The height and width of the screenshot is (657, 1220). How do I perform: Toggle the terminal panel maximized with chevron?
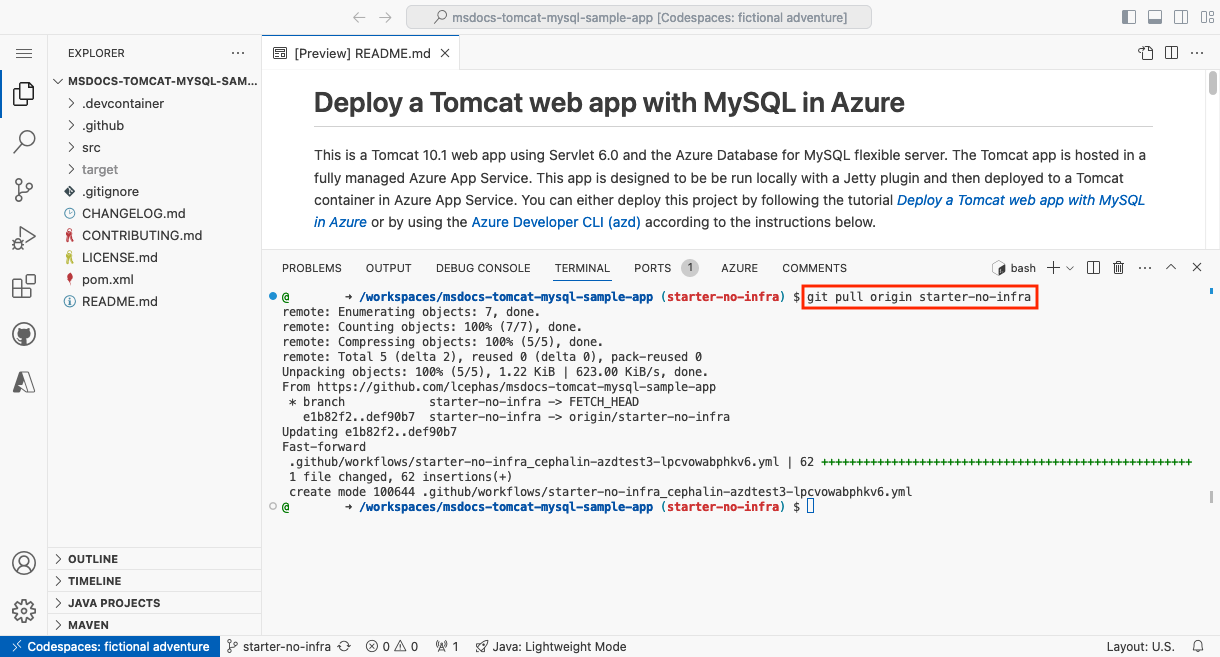click(1170, 267)
